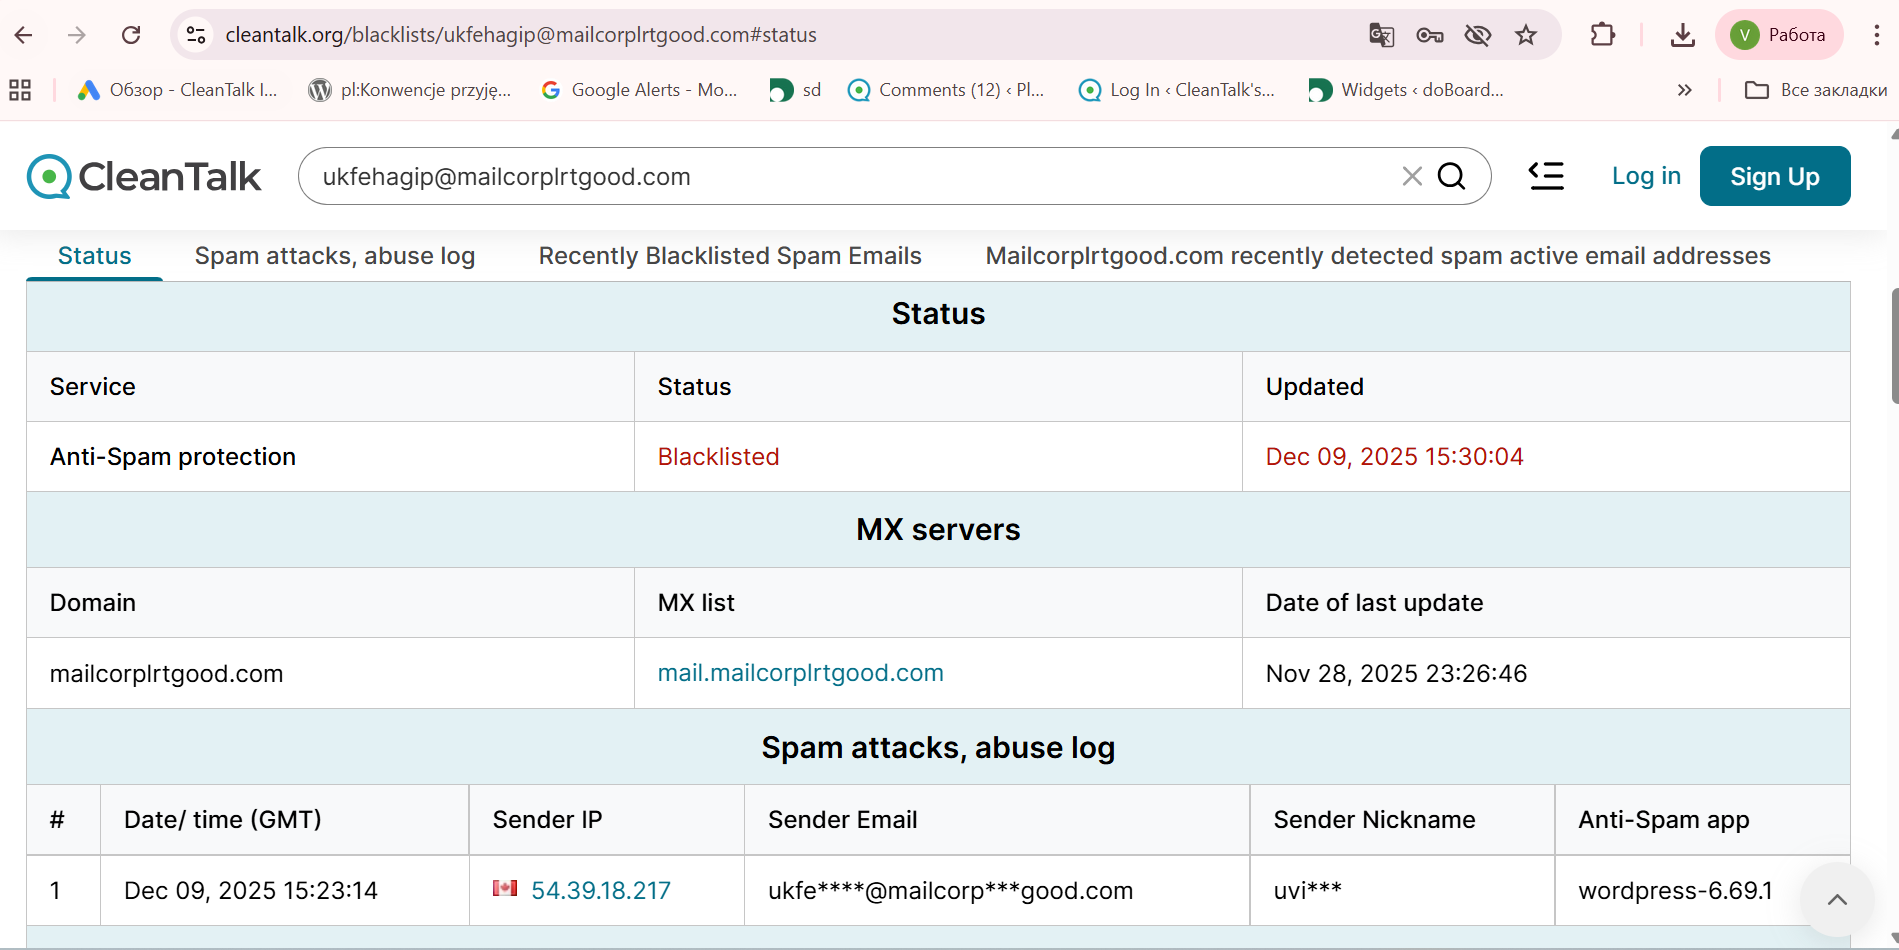
Task: Click sender IP 54.39.18.217 link
Action: pos(600,890)
